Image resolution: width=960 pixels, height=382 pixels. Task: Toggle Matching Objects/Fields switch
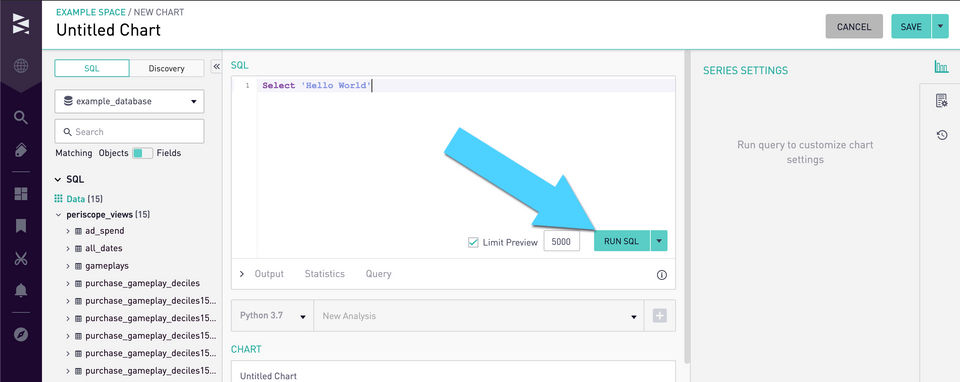click(143, 153)
